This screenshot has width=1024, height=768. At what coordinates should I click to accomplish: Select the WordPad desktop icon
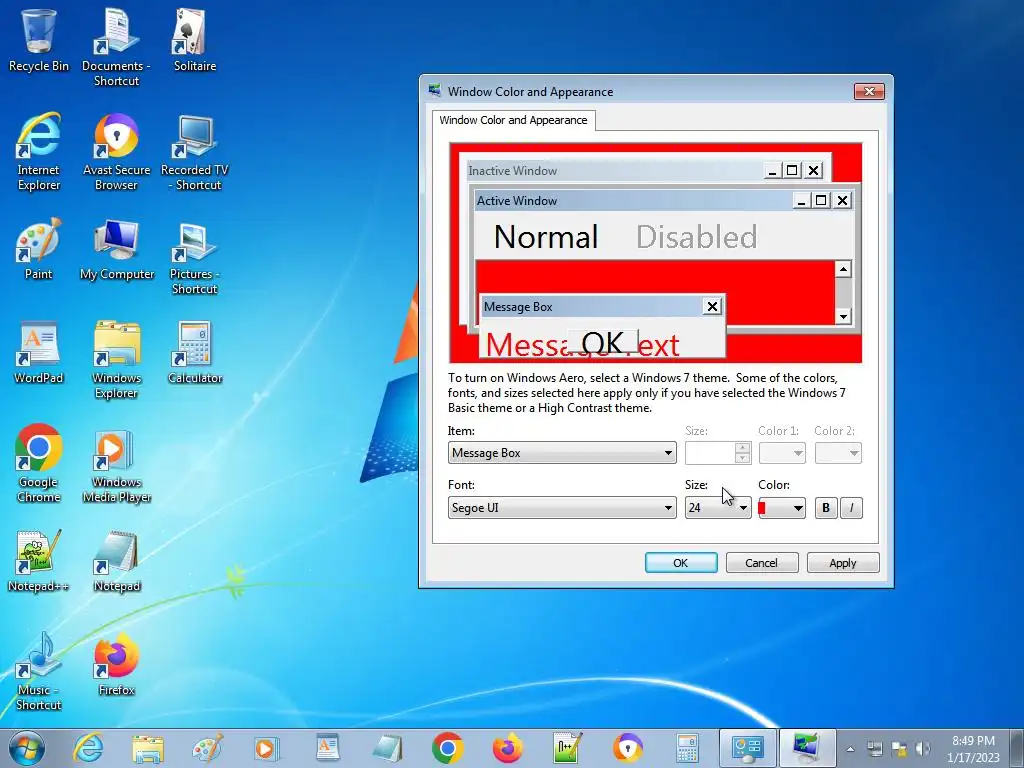click(39, 353)
